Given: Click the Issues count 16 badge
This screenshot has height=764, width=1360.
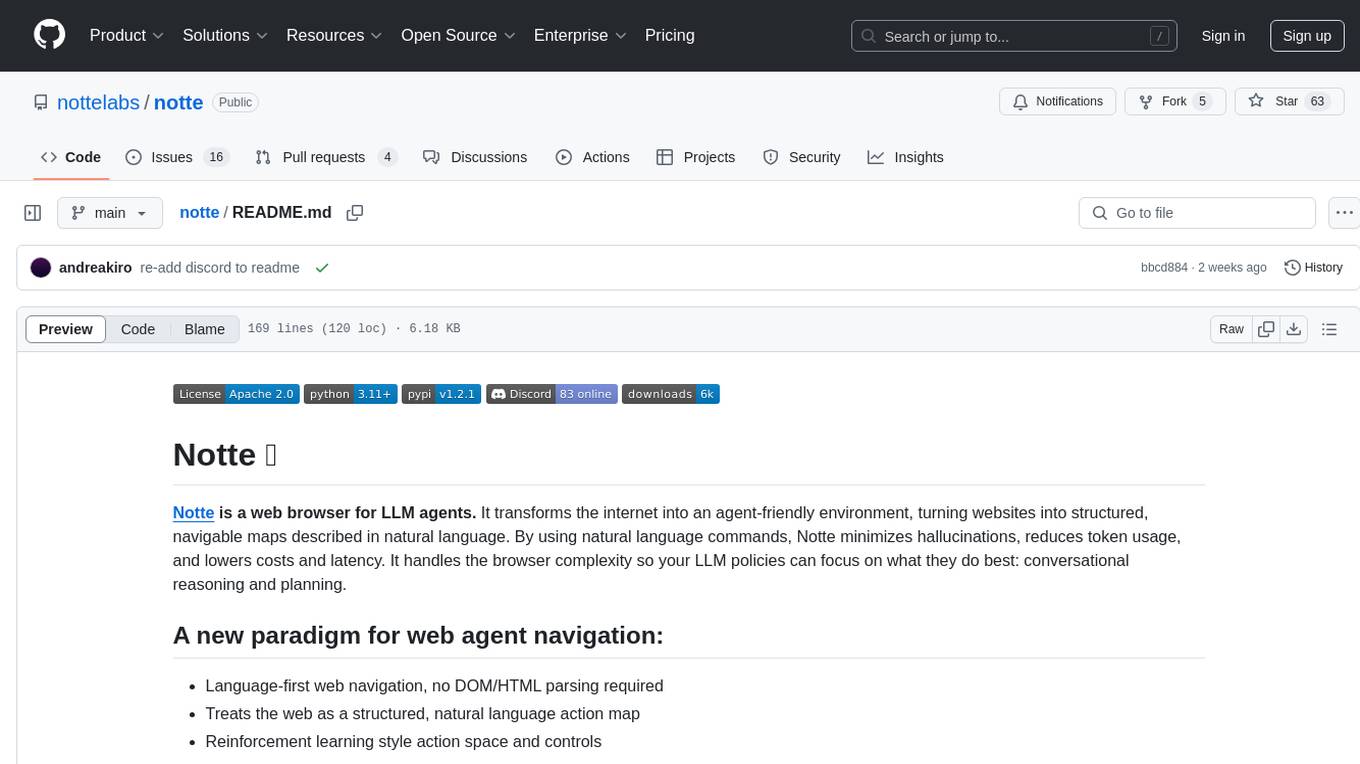Looking at the screenshot, I should (x=216, y=157).
